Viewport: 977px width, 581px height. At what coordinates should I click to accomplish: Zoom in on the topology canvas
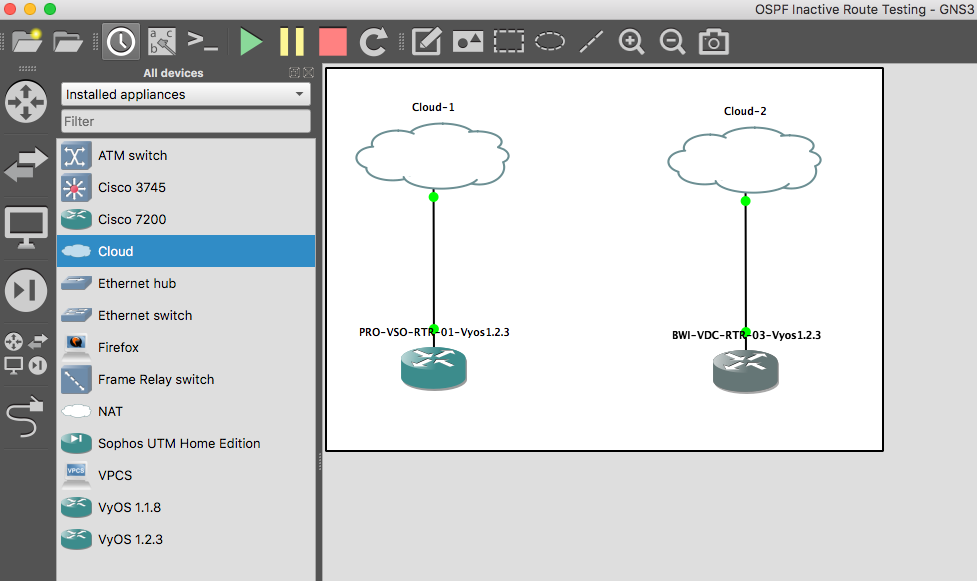(x=631, y=41)
